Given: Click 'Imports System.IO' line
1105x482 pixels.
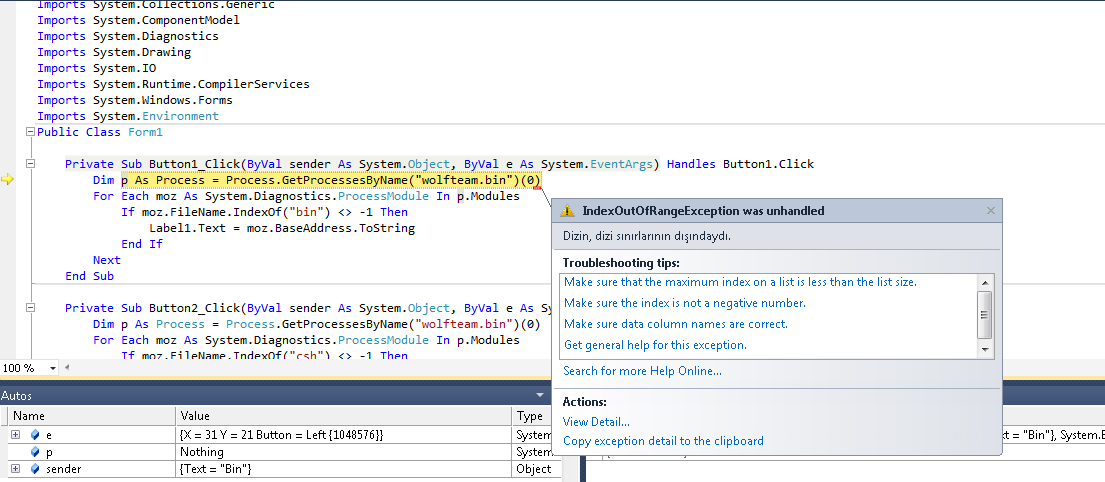Looking at the screenshot, I should (97, 68).
